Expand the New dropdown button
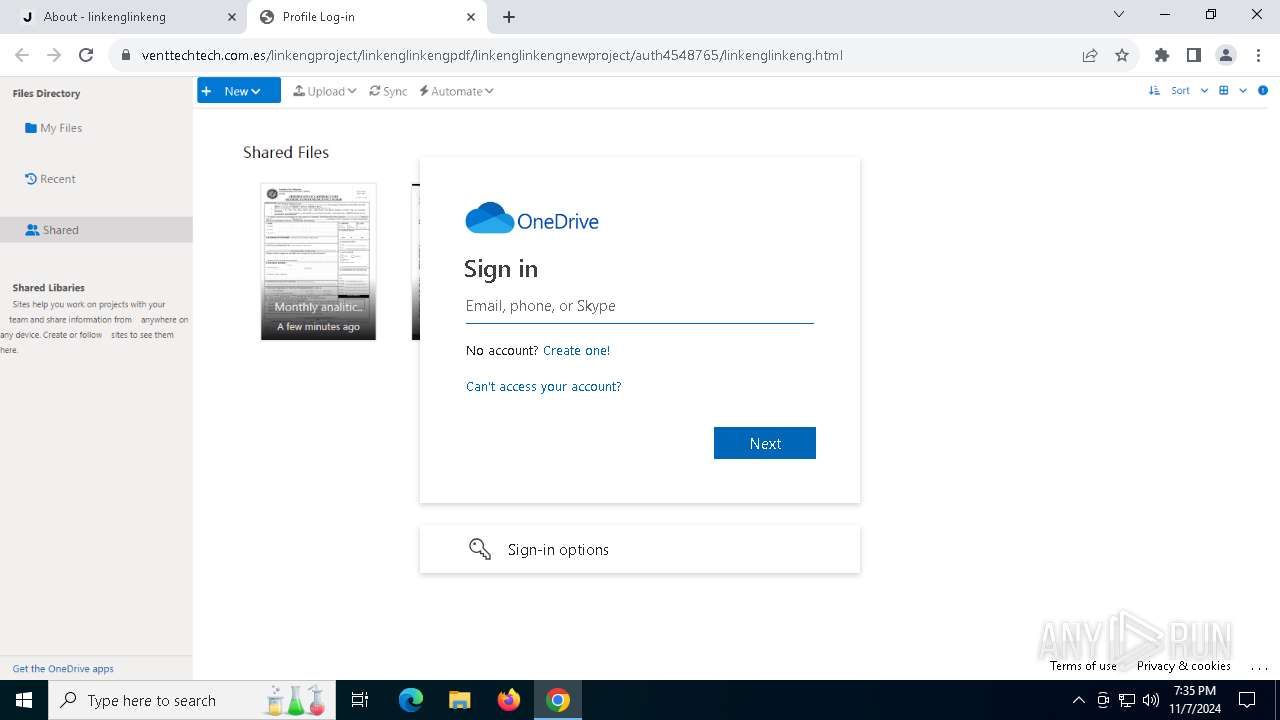This screenshot has width=1280, height=720. [238, 91]
